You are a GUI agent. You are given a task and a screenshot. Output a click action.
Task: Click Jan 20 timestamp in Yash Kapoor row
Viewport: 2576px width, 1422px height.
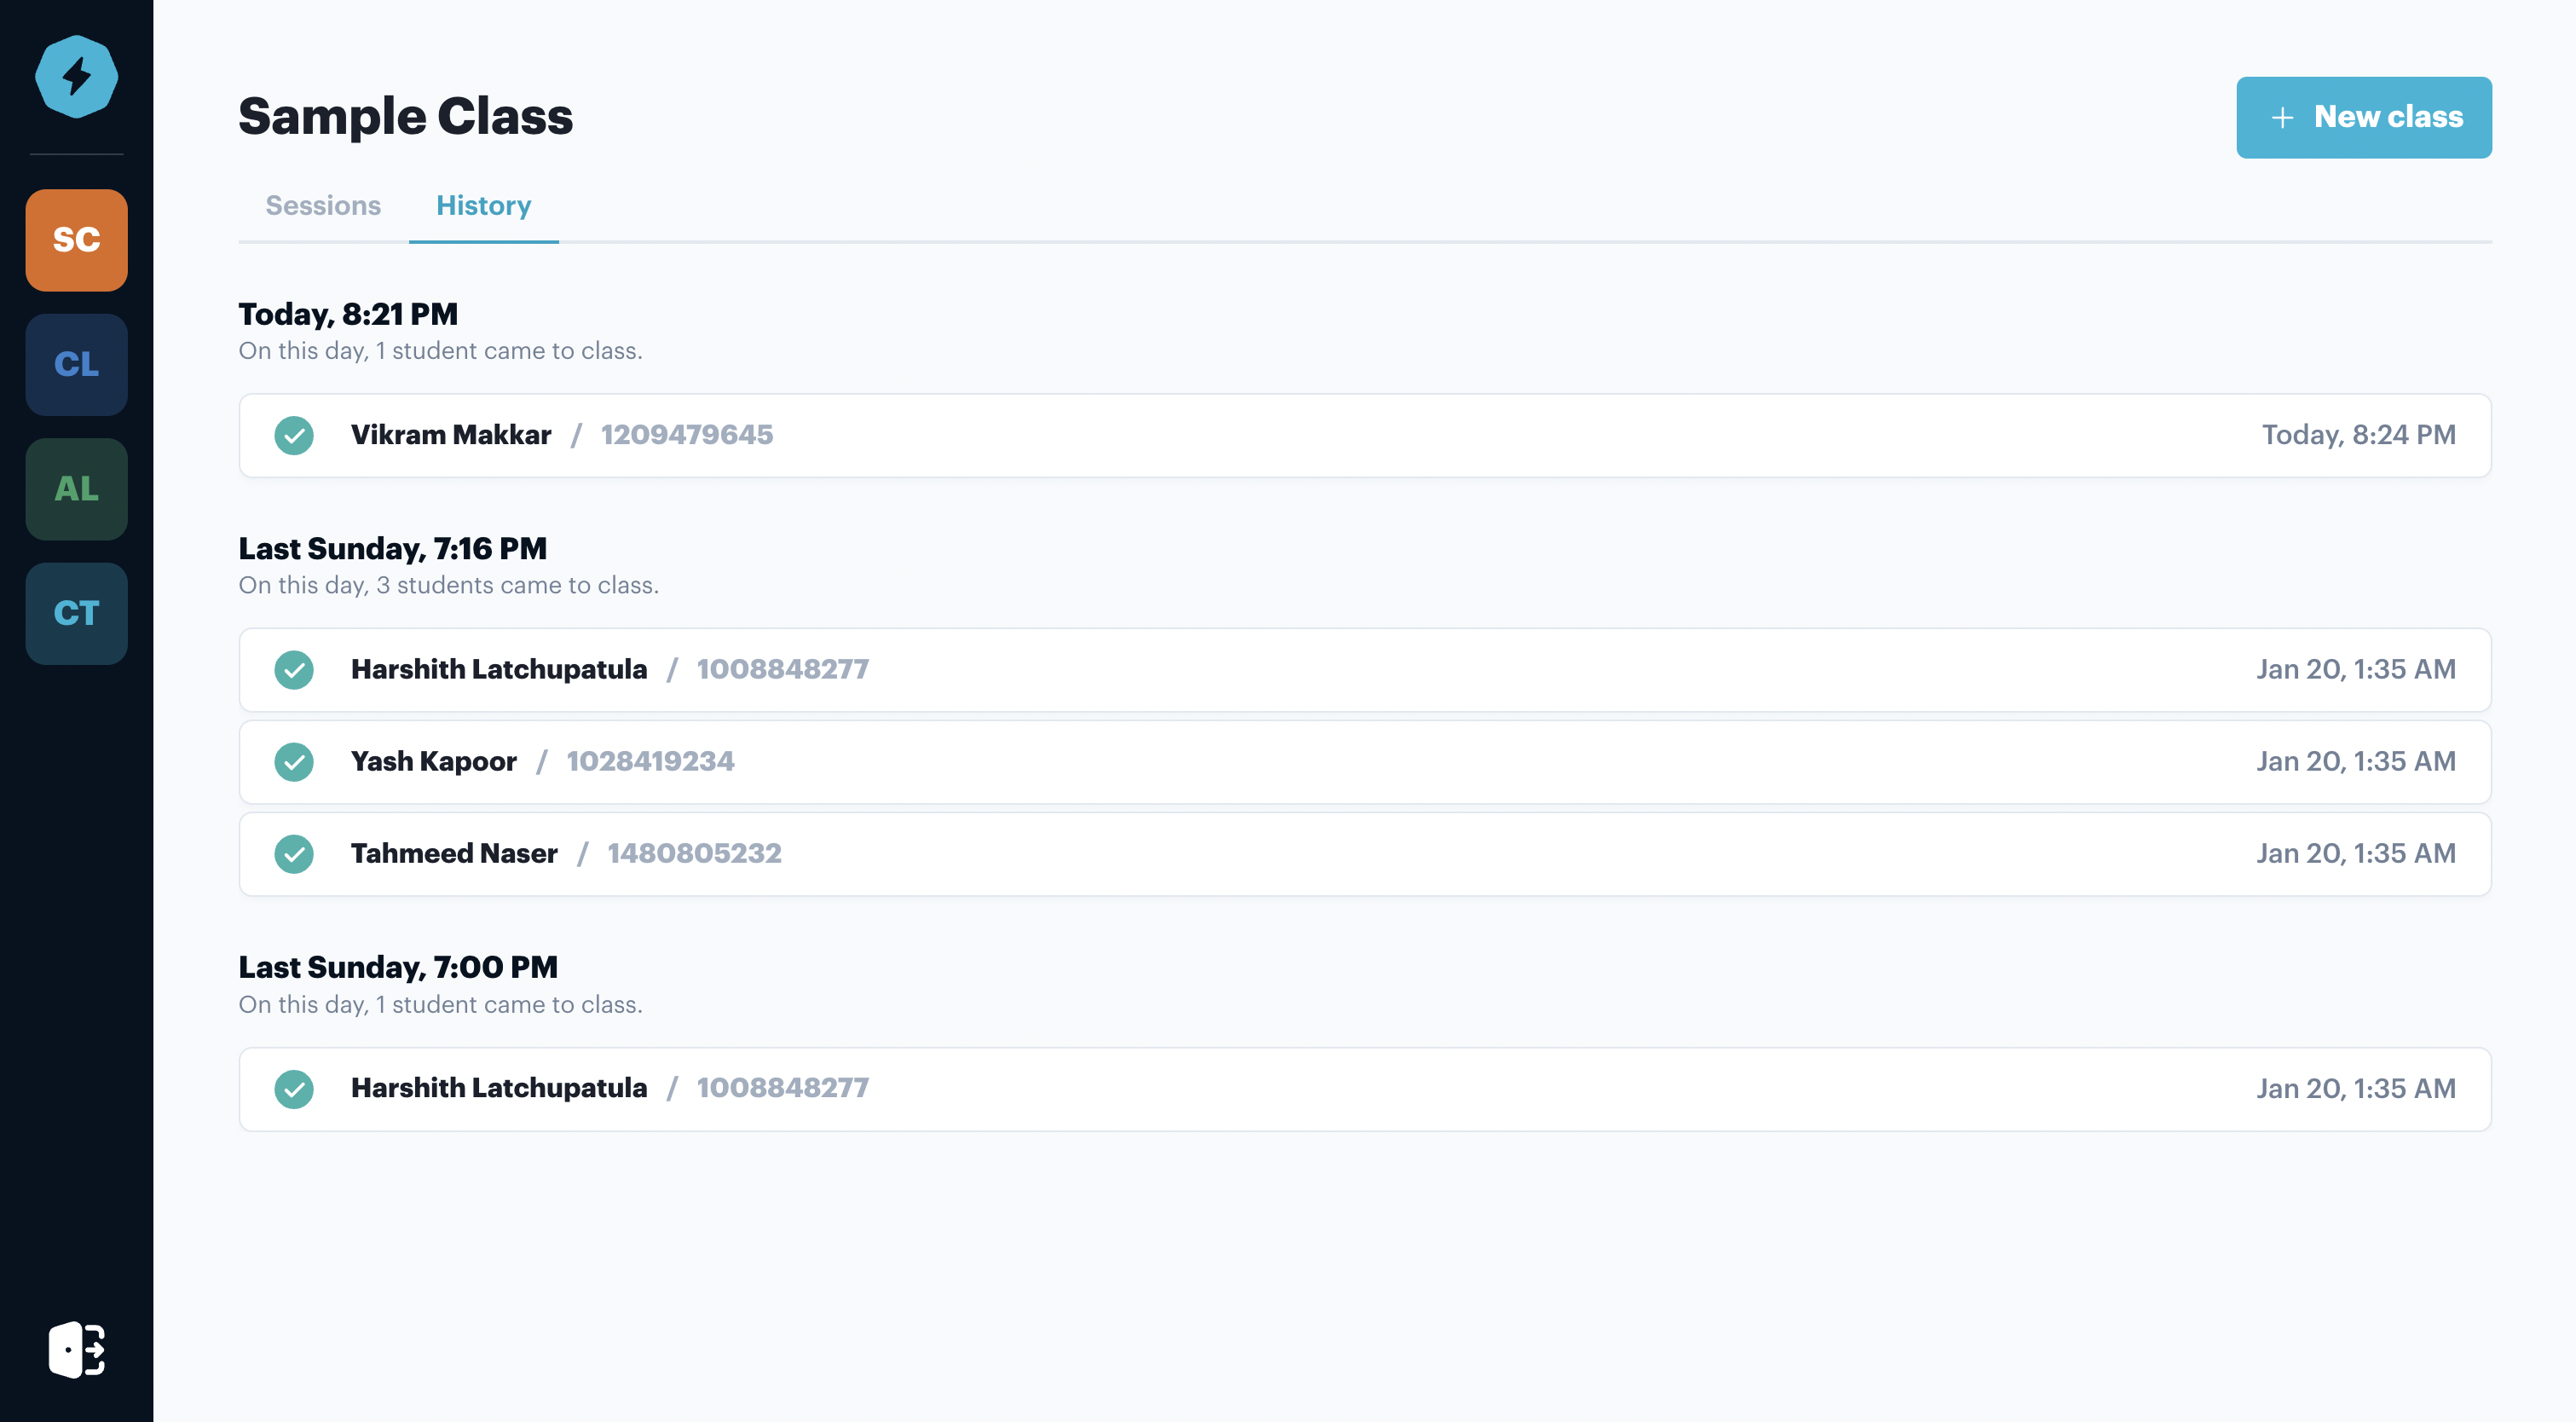2356,761
